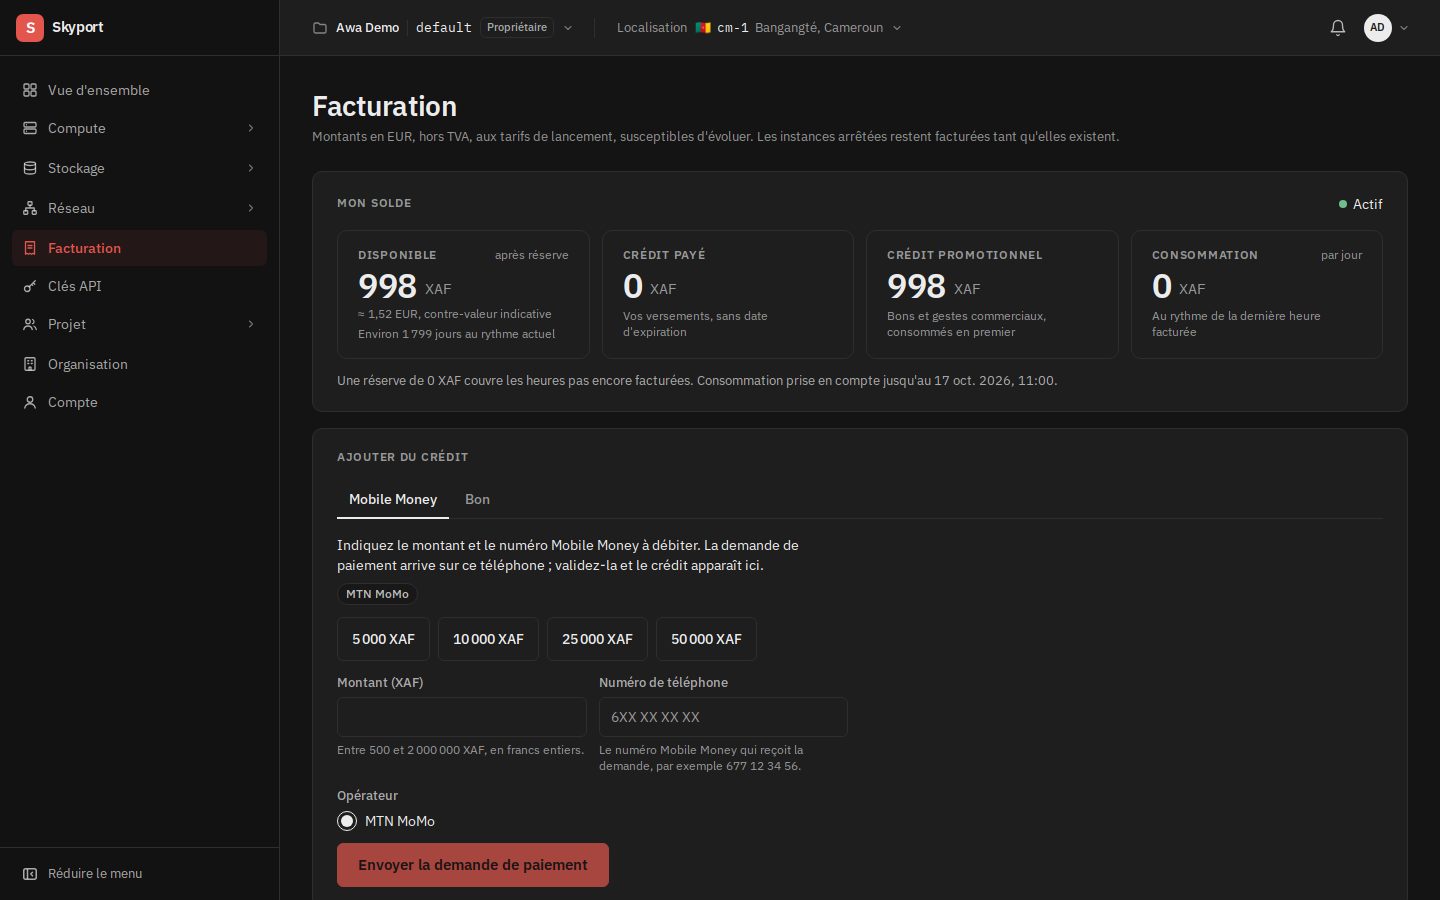Click the Actif status indicator
1440x900 pixels.
(x=1360, y=204)
